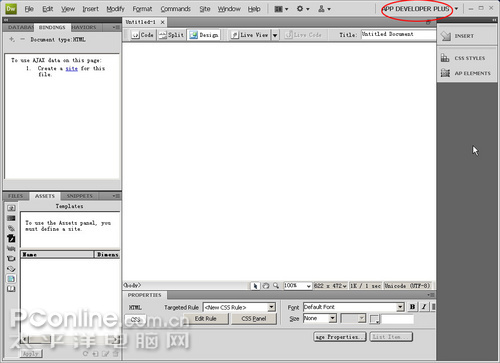Viewport: 500px width, 363px height.
Task: Open the Site person icon menu
Action: [x=324, y=9]
